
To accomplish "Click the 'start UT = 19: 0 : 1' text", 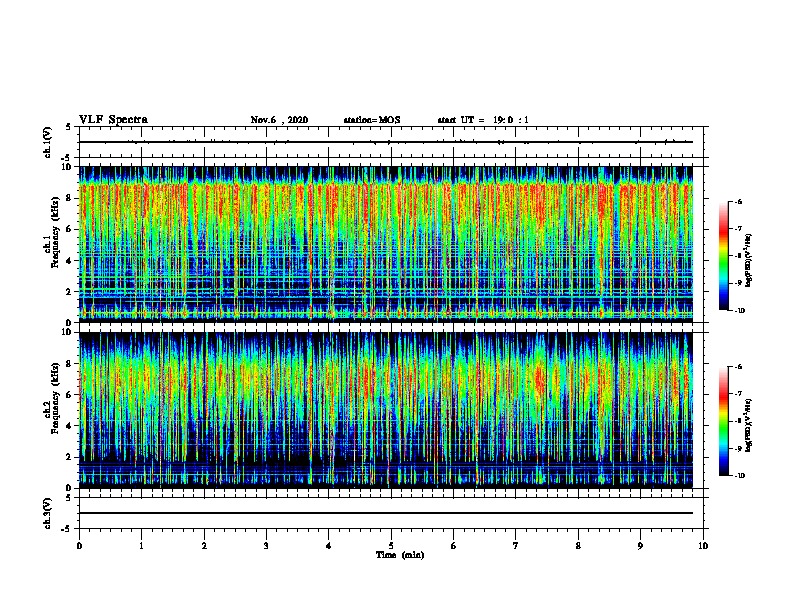I will click(x=483, y=120).
